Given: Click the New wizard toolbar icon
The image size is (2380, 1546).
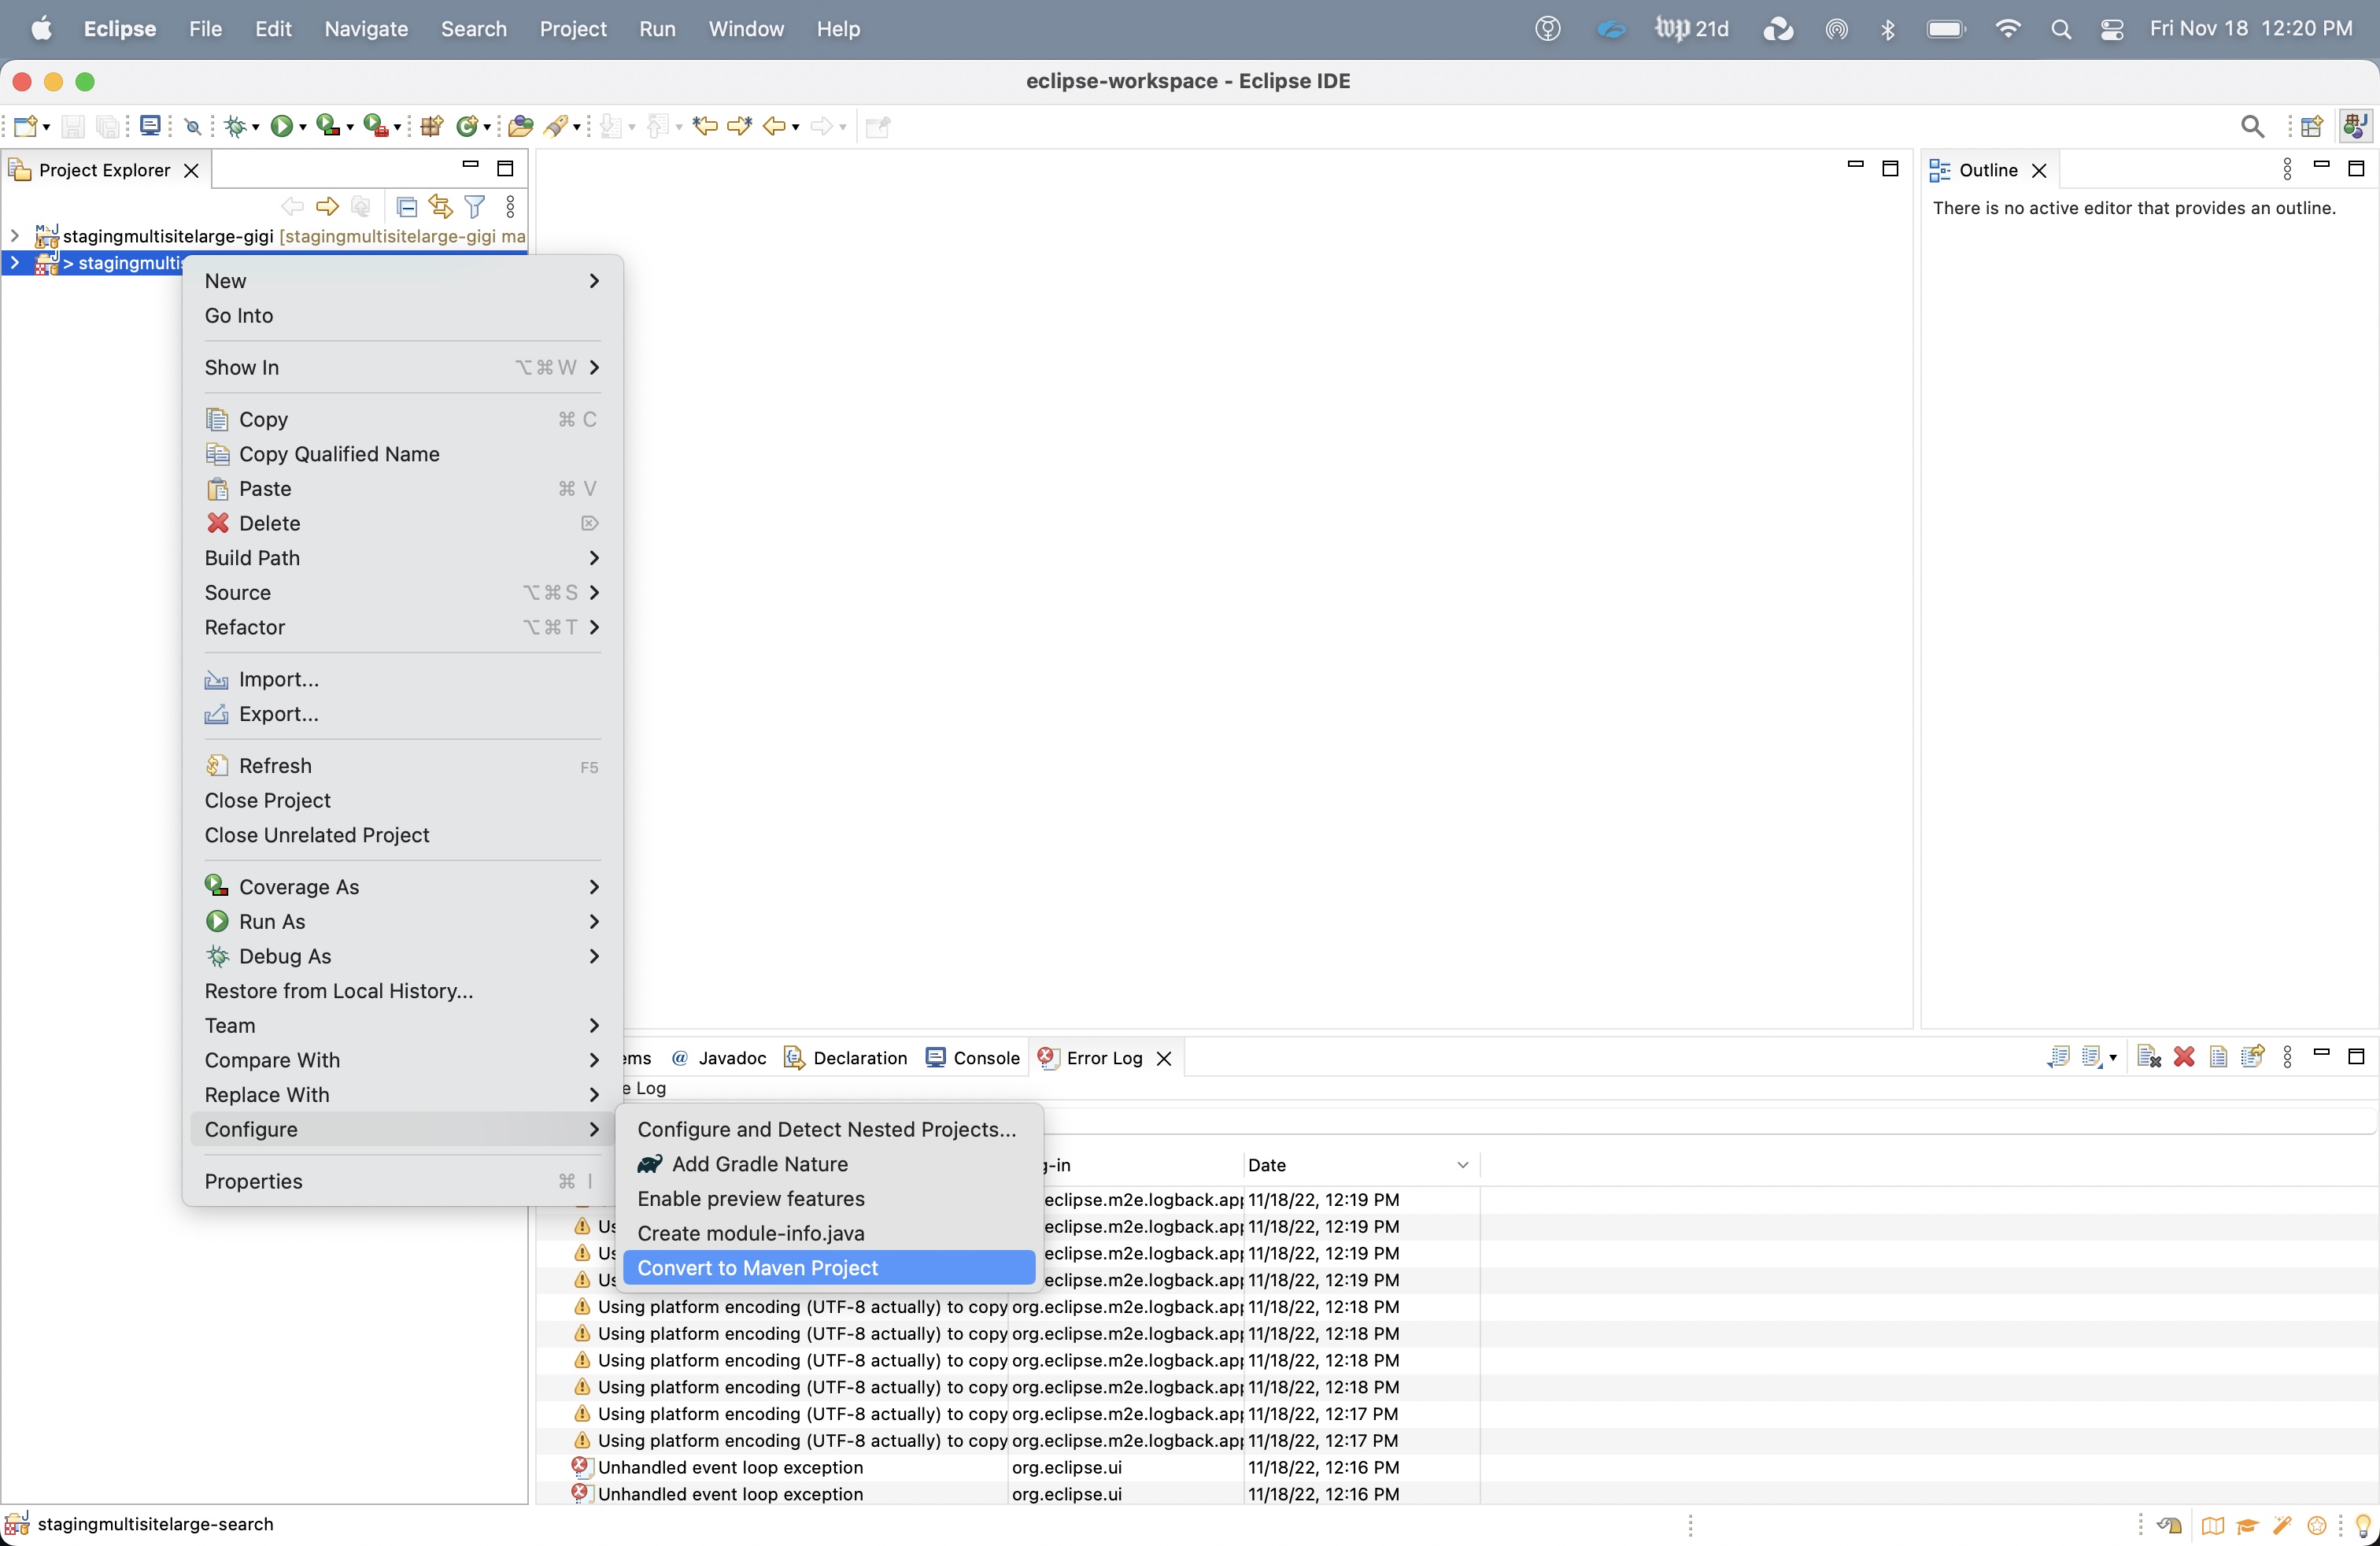Looking at the screenshot, I should (x=26, y=126).
